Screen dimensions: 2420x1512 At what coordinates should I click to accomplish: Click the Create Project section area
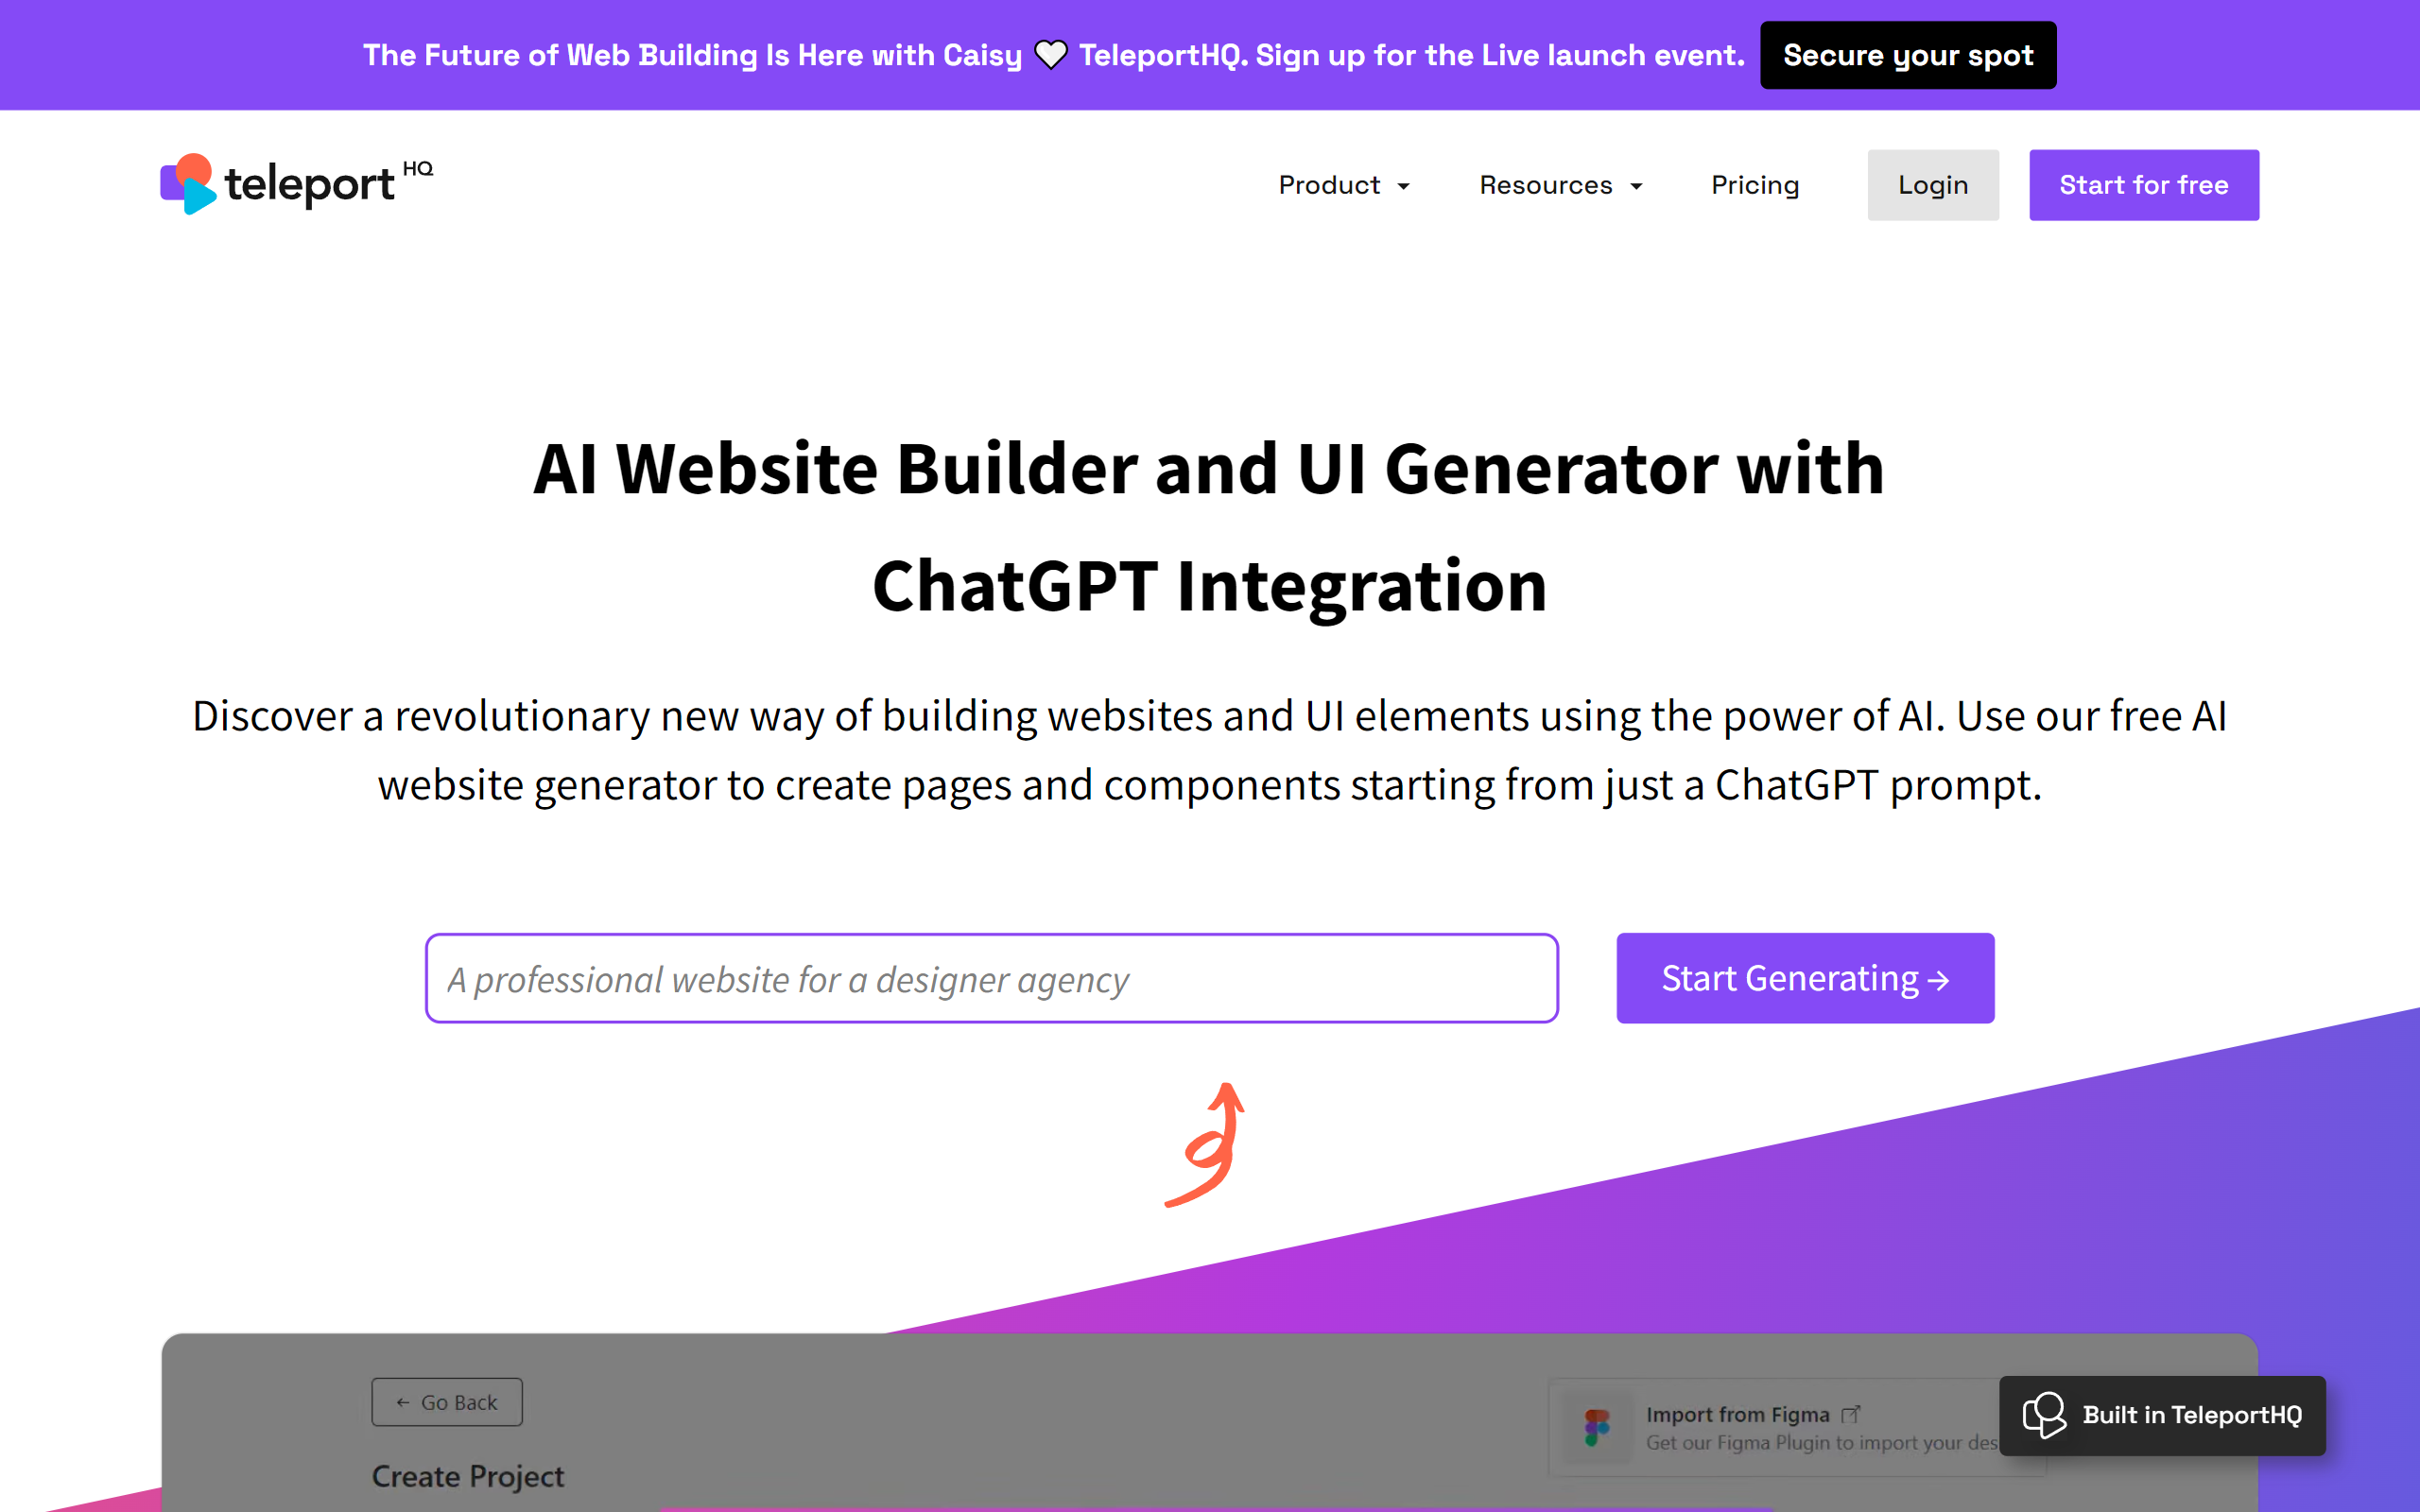[469, 1473]
